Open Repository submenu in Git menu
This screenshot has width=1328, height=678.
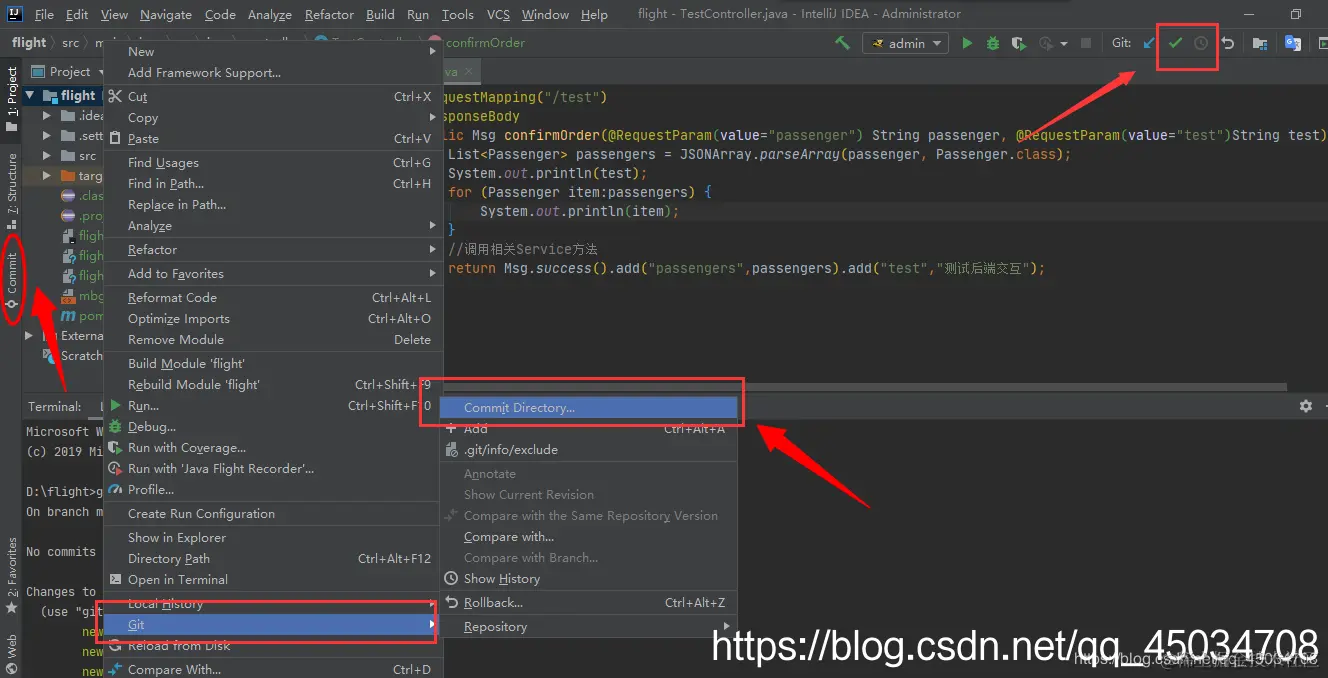(589, 626)
